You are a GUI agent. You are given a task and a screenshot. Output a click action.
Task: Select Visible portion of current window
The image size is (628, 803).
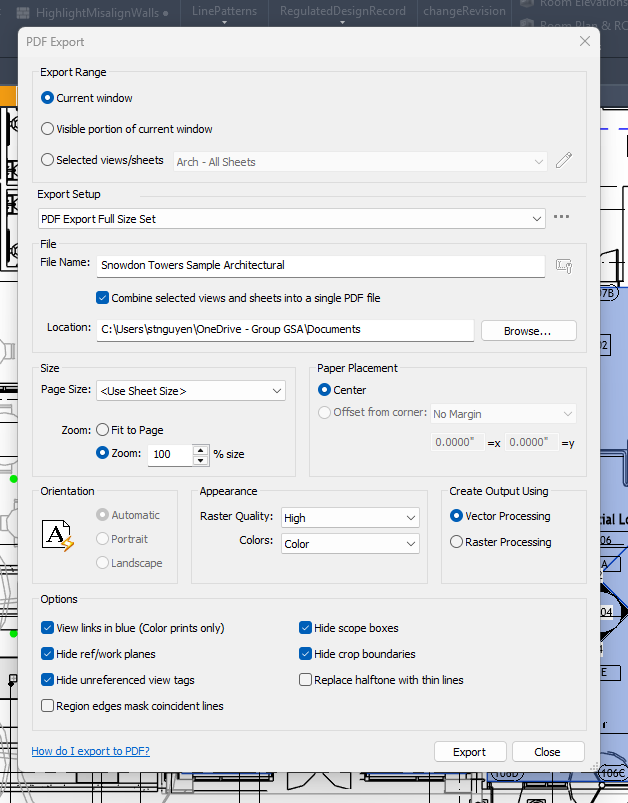(x=48, y=129)
